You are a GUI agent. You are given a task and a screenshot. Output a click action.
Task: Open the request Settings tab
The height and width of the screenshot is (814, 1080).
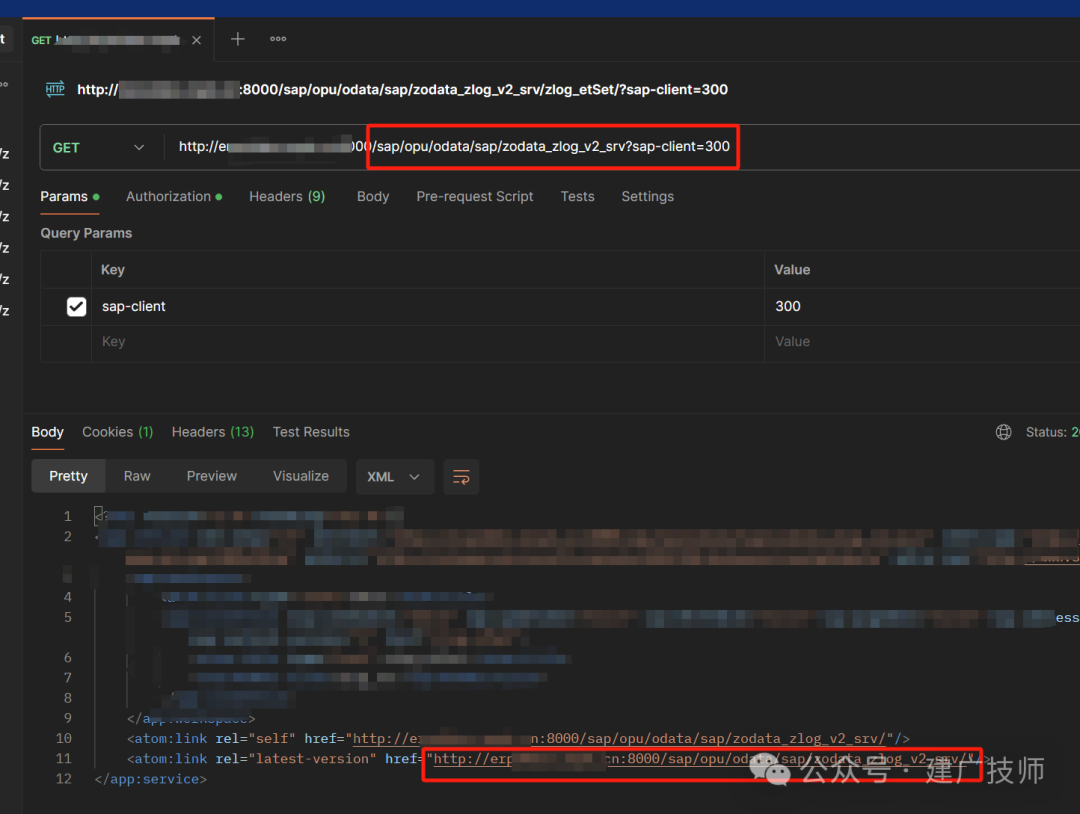pos(647,197)
